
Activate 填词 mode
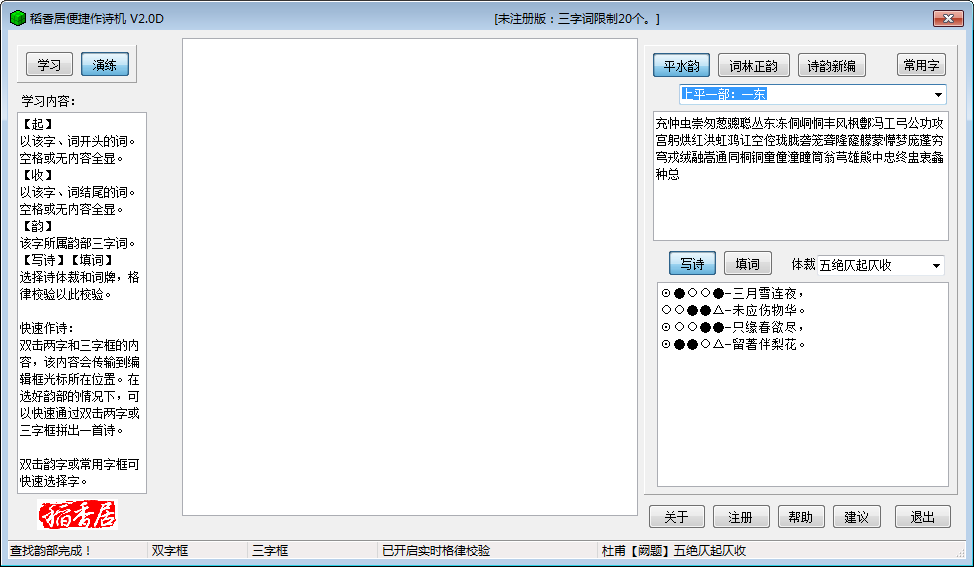click(747, 263)
